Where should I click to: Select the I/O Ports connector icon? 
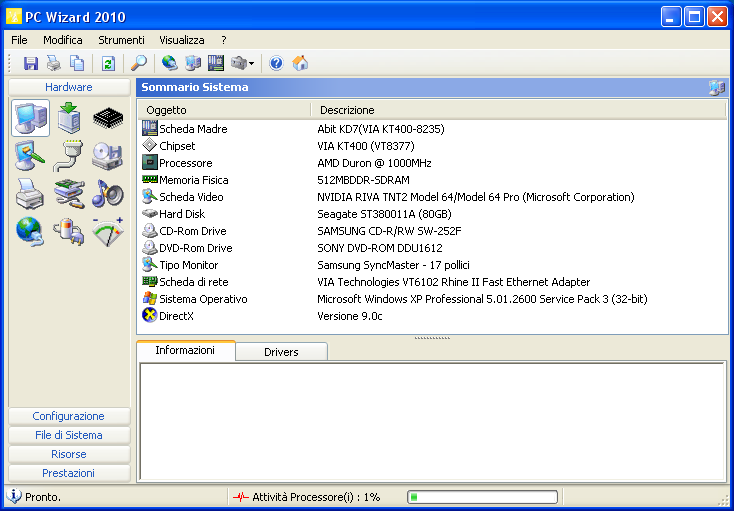69,155
